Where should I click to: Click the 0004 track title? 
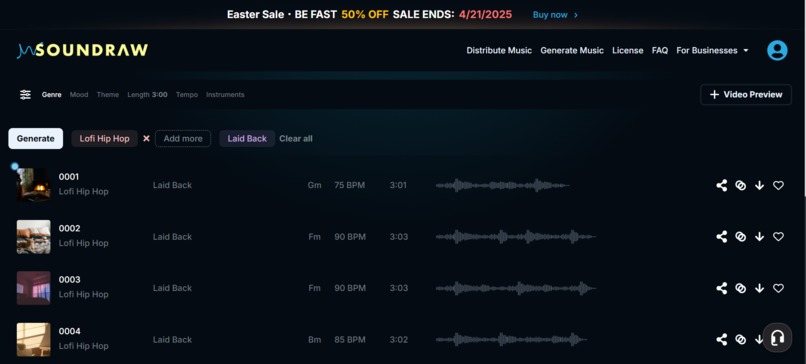pos(69,331)
